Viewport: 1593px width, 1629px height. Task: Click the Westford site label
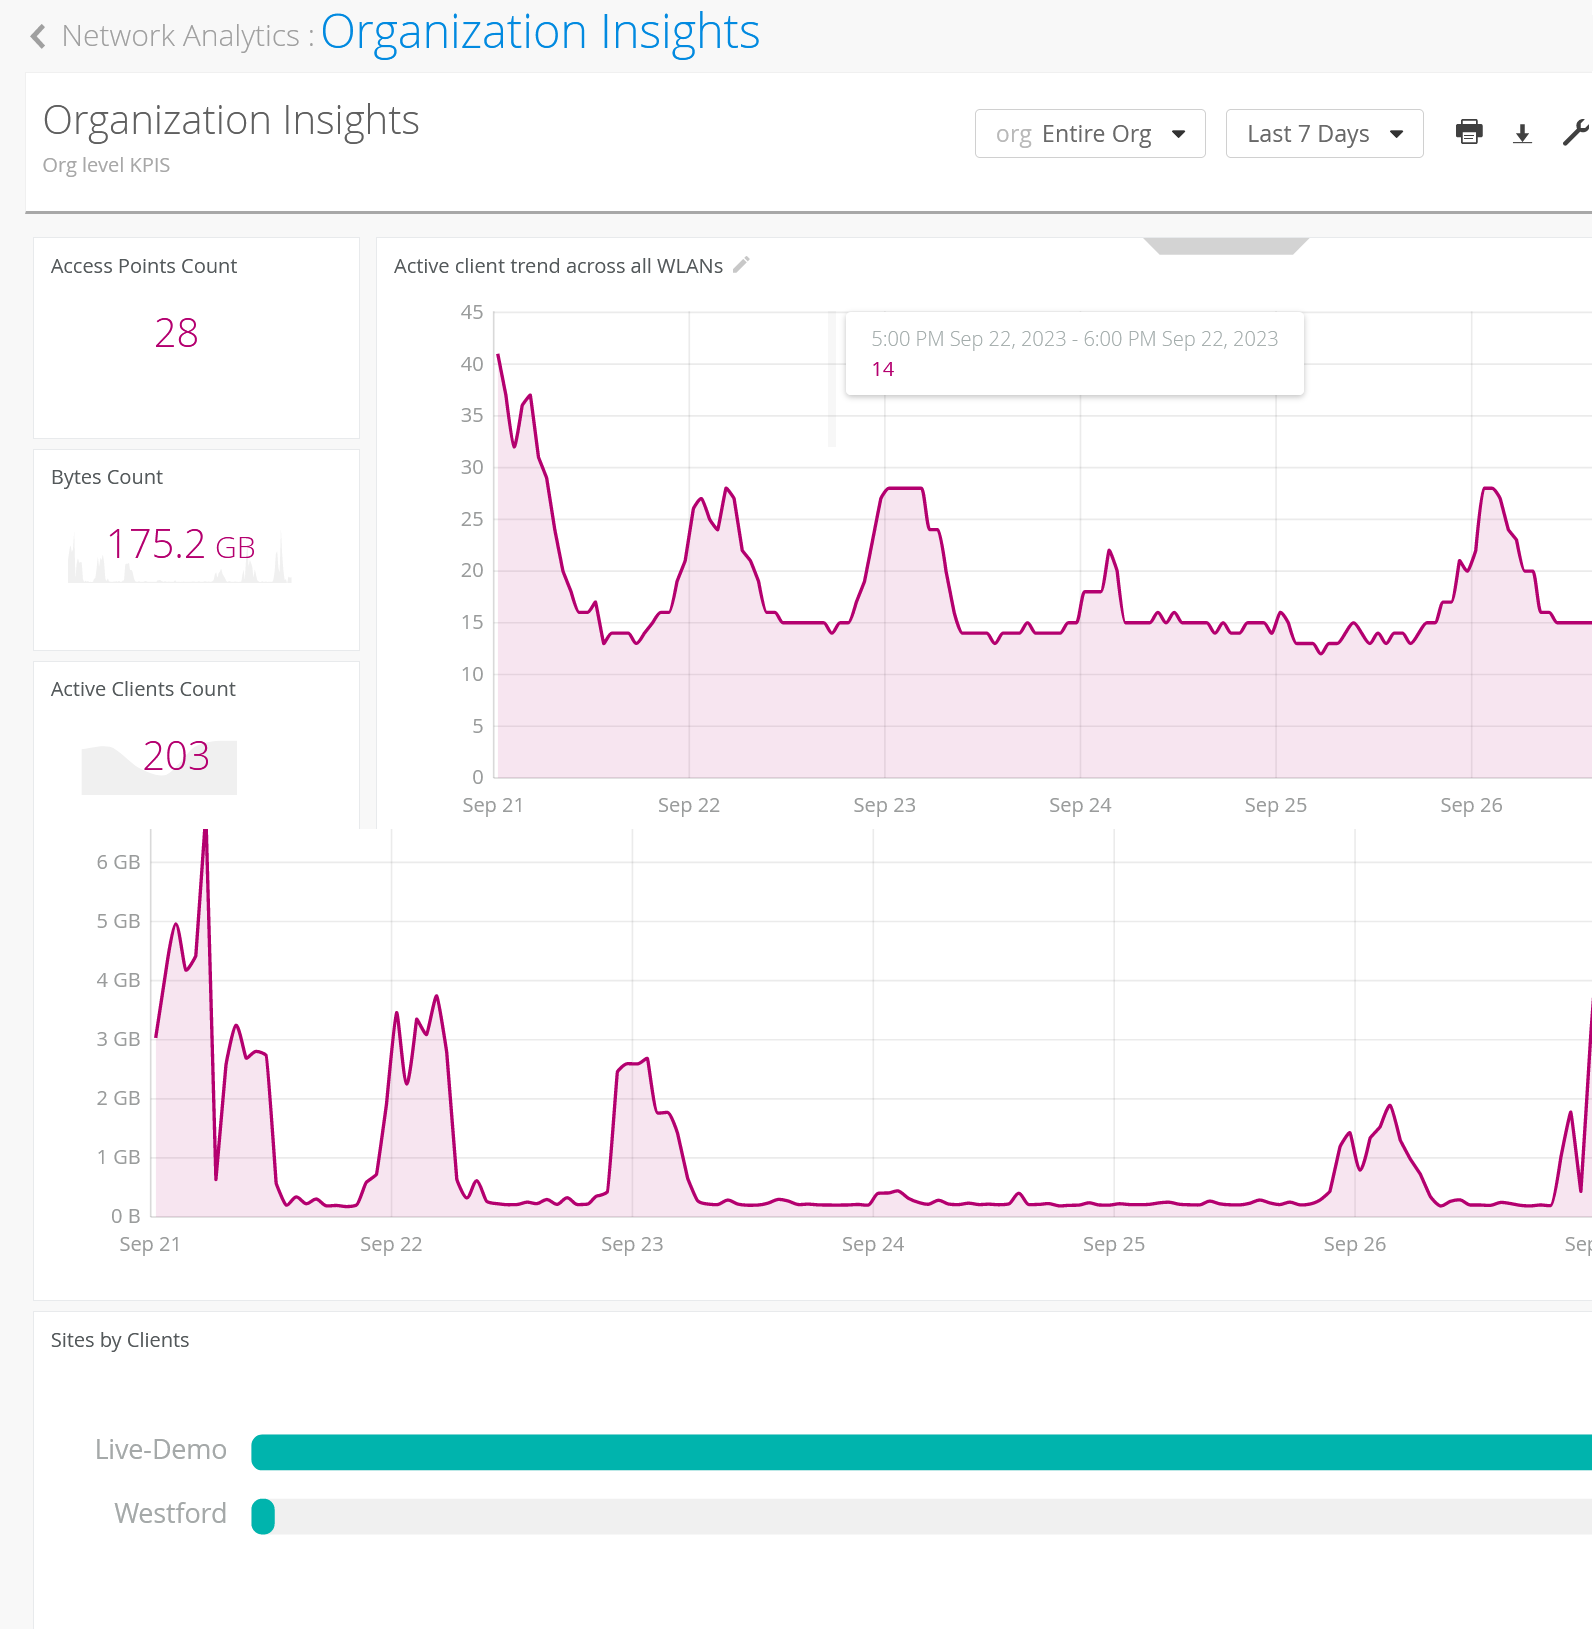pos(170,1514)
